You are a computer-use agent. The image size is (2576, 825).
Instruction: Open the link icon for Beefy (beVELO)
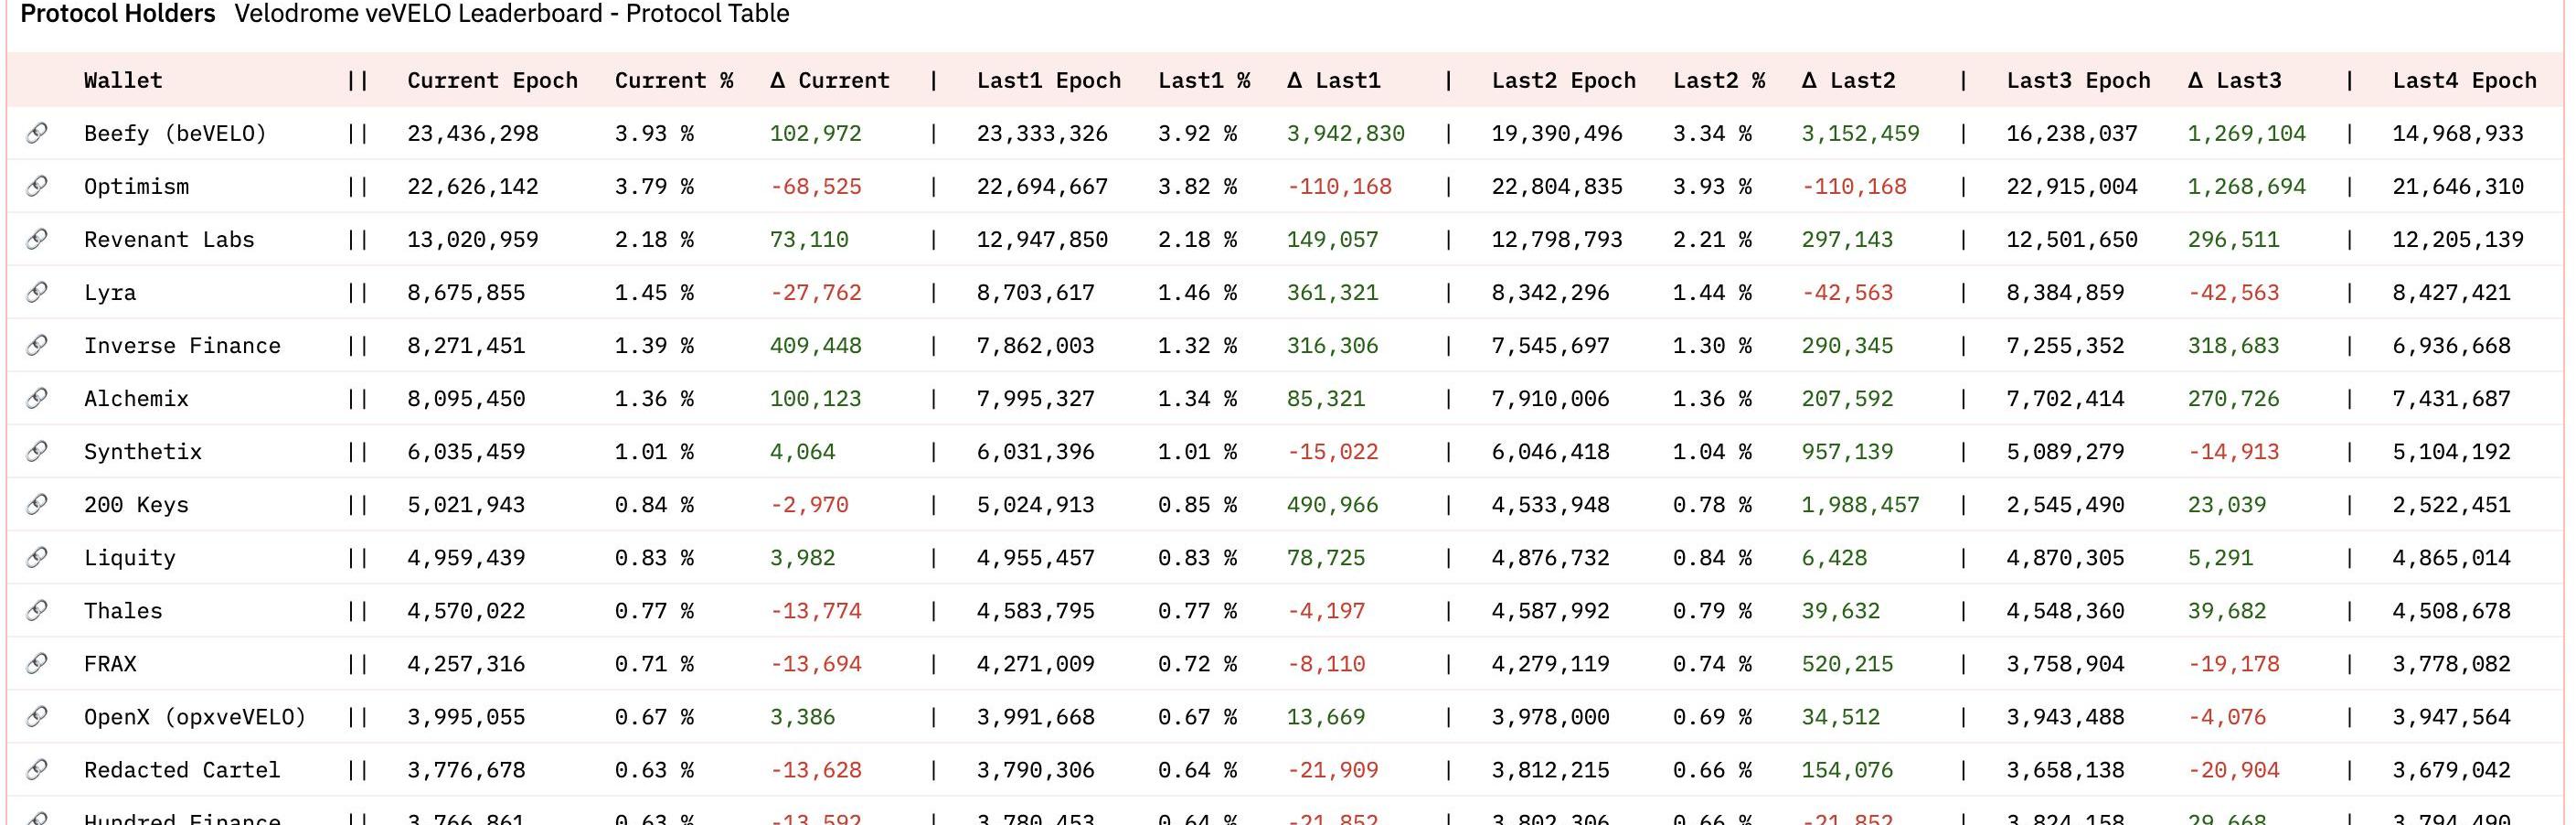tap(37, 133)
